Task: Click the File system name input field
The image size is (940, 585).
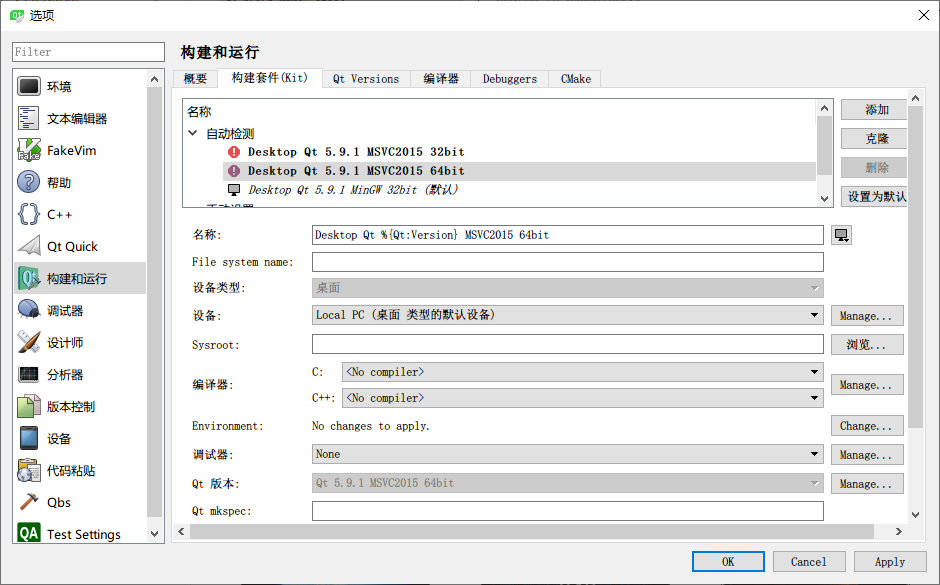Action: 568,262
